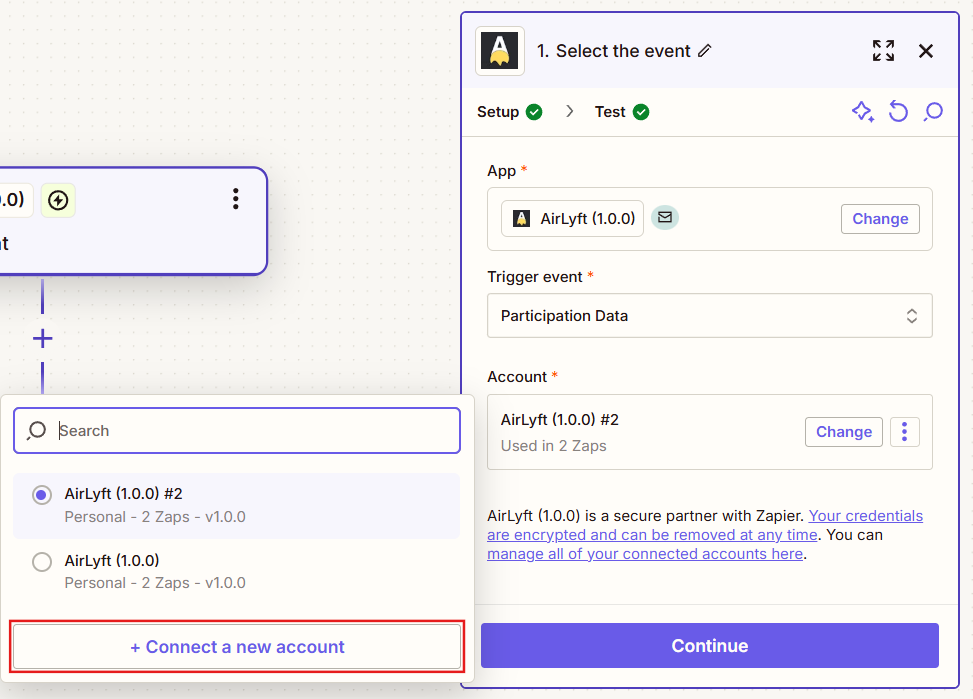The width and height of the screenshot is (973, 699).
Task: Close the Select the event panel
Action: [x=926, y=51]
